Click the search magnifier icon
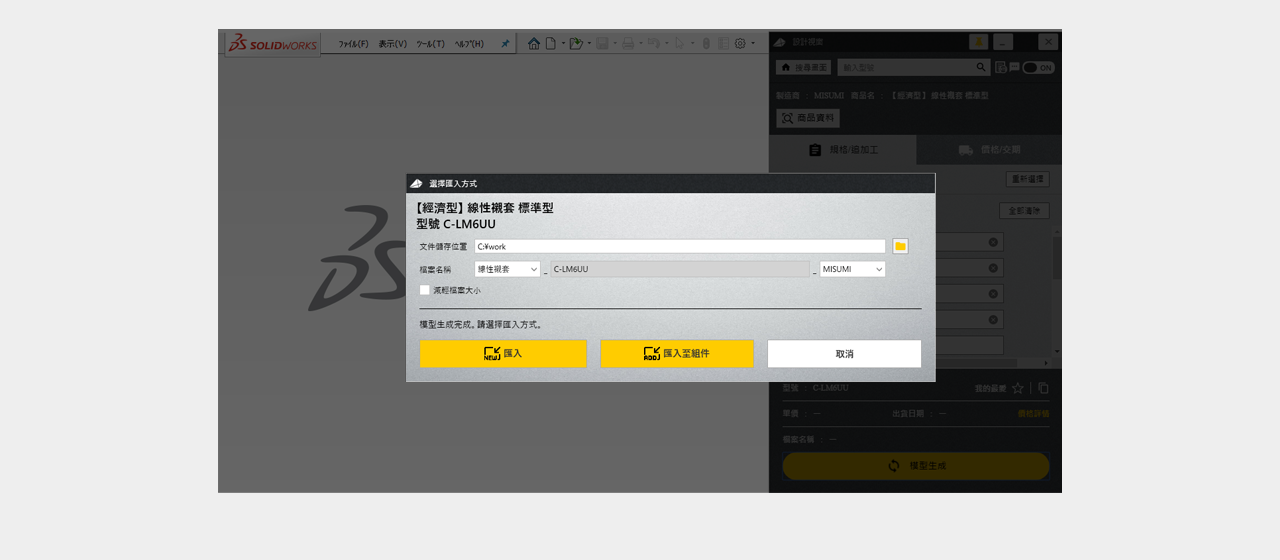Image resolution: width=1280 pixels, height=560 pixels. point(981,68)
